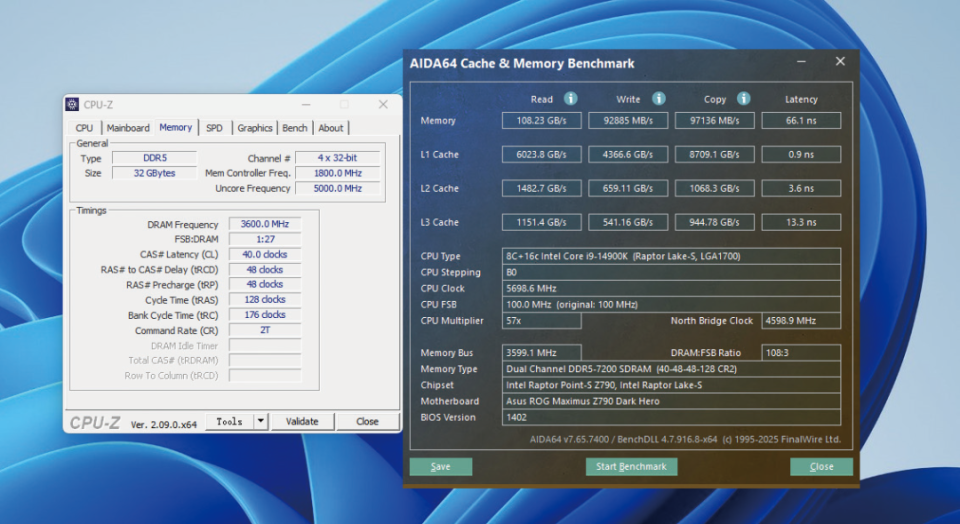Image resolution: width=960 pixels, height=524 pixels.
Task: Open the Graphics tab in CPU-Z
Action: point(255,127)
